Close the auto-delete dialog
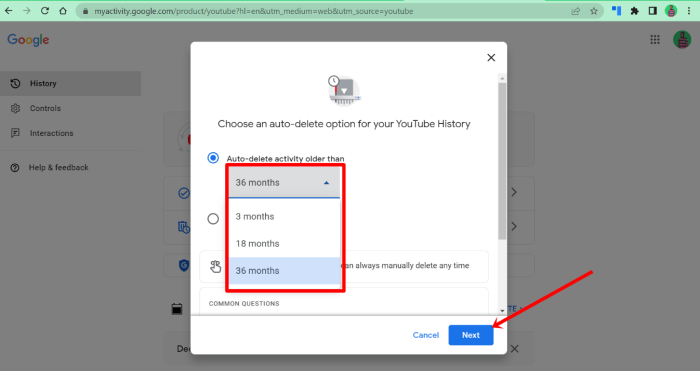Viewport: 700px width, 371px height. (x=491, y=58)
